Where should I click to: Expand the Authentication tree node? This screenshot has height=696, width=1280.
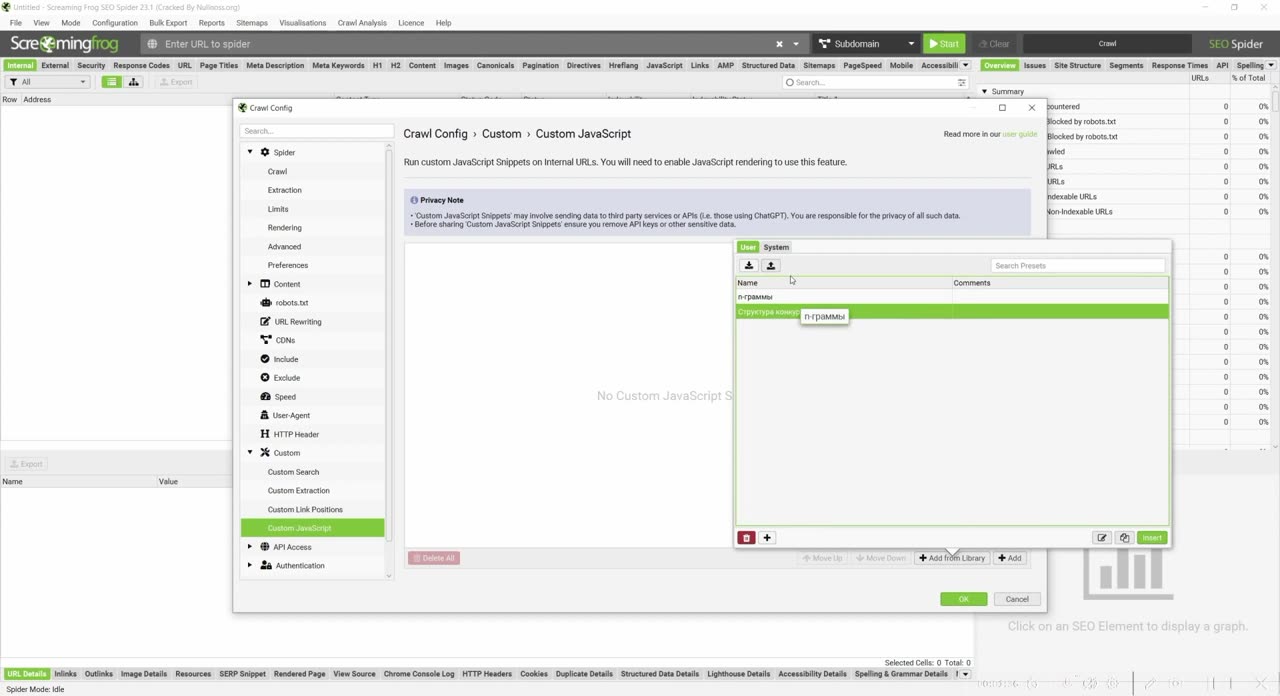(x=250, y=566)
